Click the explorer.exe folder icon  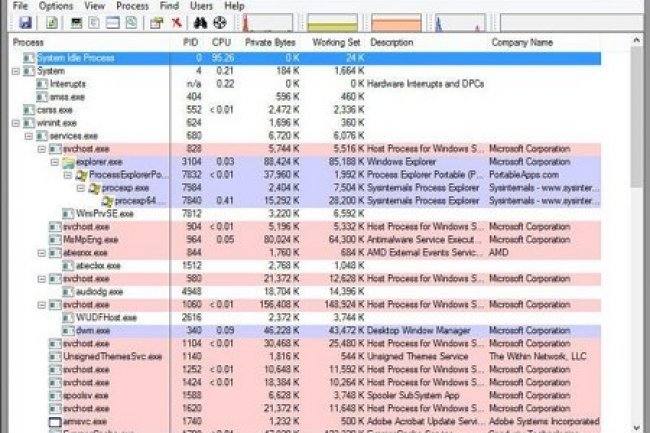(68, 160)
